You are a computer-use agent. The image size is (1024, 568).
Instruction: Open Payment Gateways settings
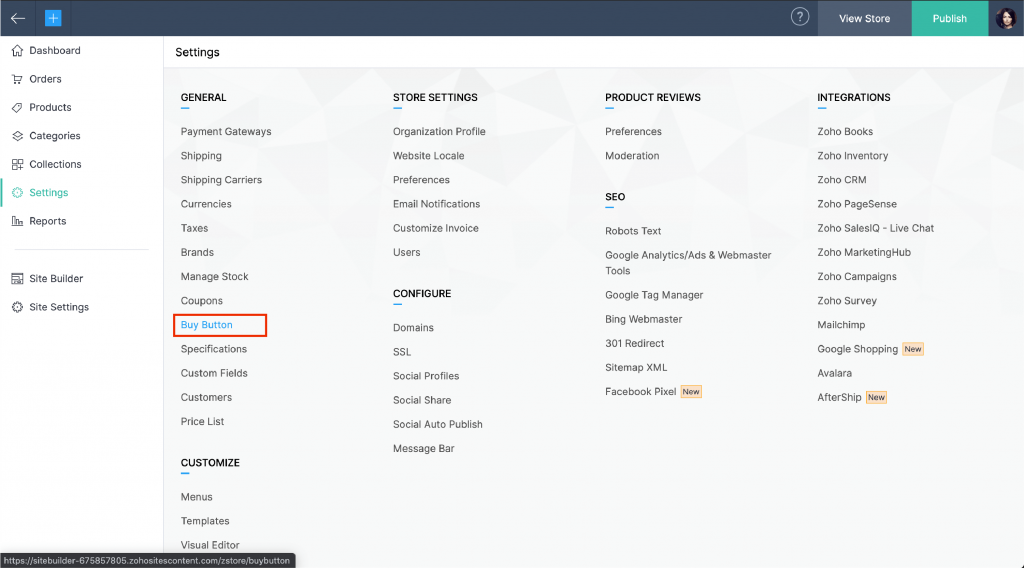tap(226, 132)
